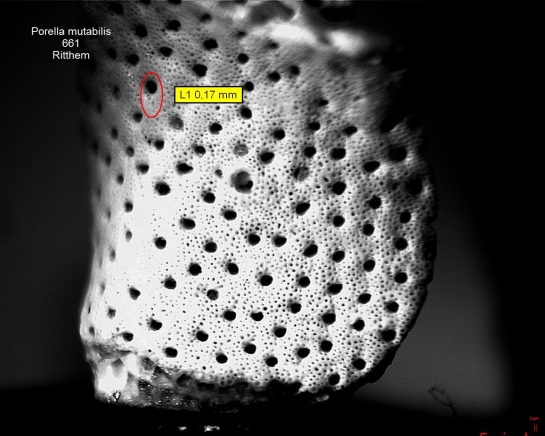Viewport: 545px width, 436px height.
Task: Click the small red scale value text
Action: pos(534,418)
